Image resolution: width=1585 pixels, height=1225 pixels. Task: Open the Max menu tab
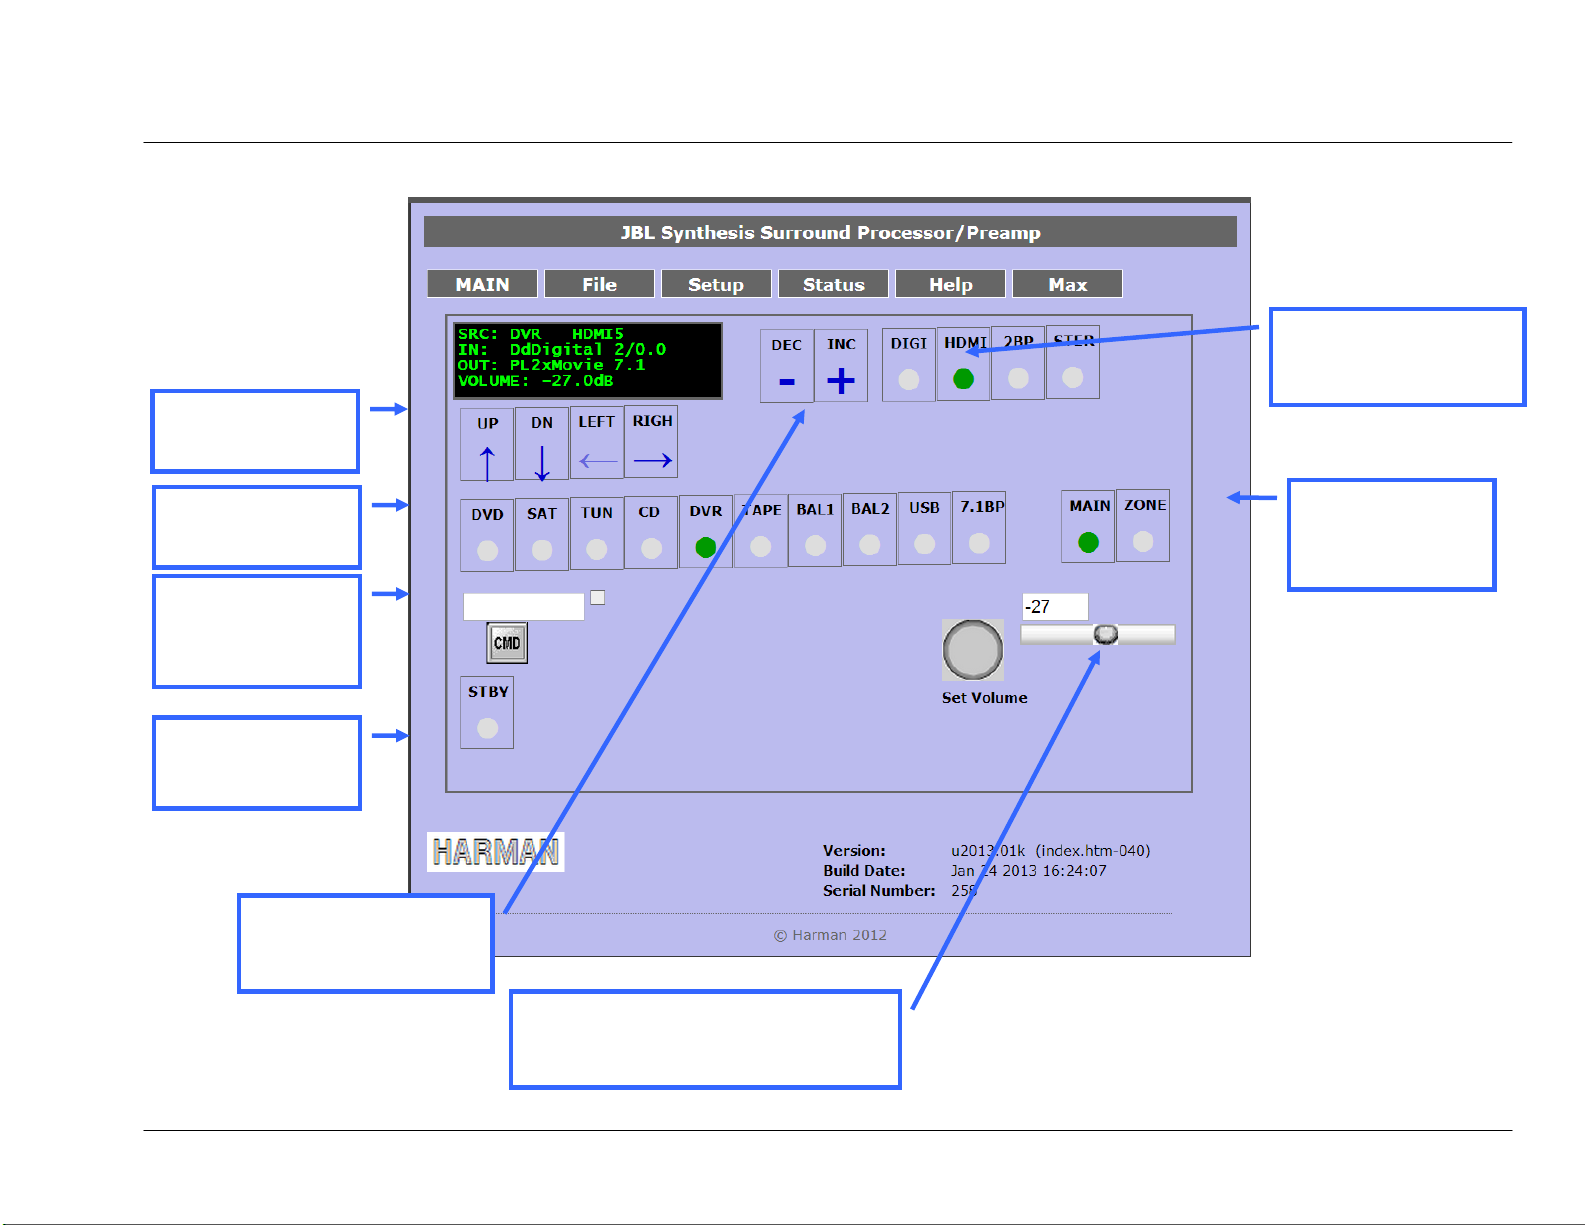point(1067,284)
